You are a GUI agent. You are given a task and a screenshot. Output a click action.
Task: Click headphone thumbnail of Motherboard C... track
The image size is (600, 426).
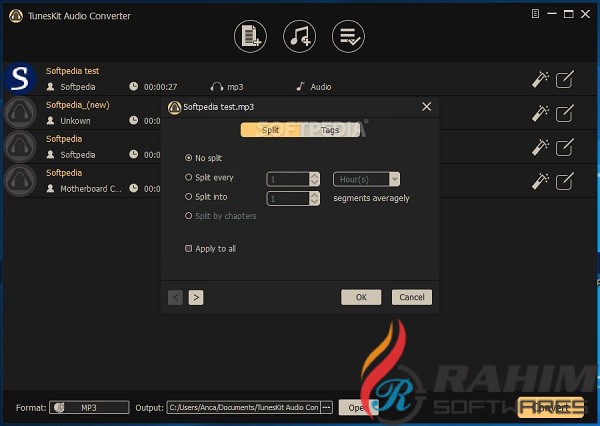pos(20,181)
